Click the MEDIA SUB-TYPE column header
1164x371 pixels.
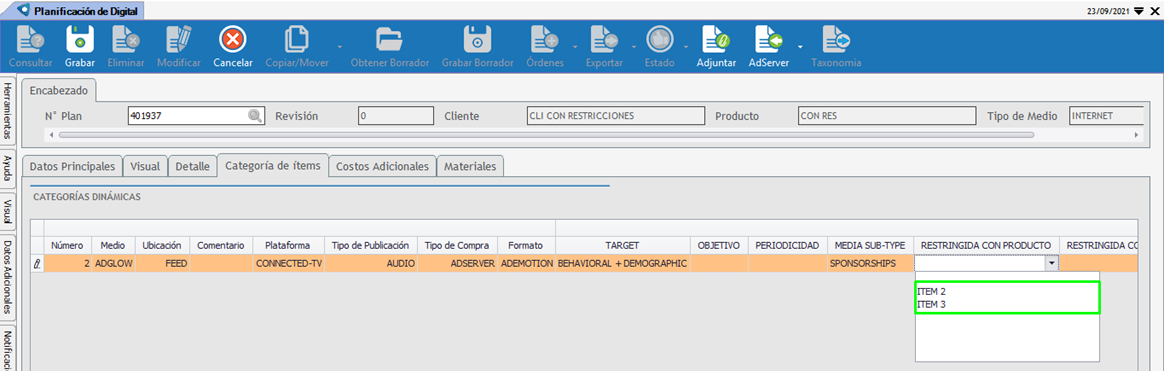pyautogui.click(x=870, y=245)
